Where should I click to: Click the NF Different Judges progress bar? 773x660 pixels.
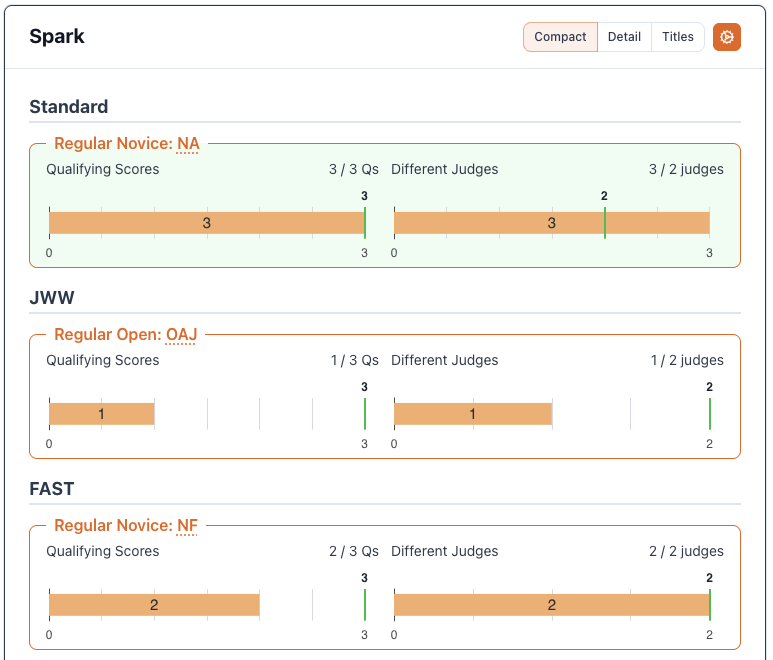point(552,605)
